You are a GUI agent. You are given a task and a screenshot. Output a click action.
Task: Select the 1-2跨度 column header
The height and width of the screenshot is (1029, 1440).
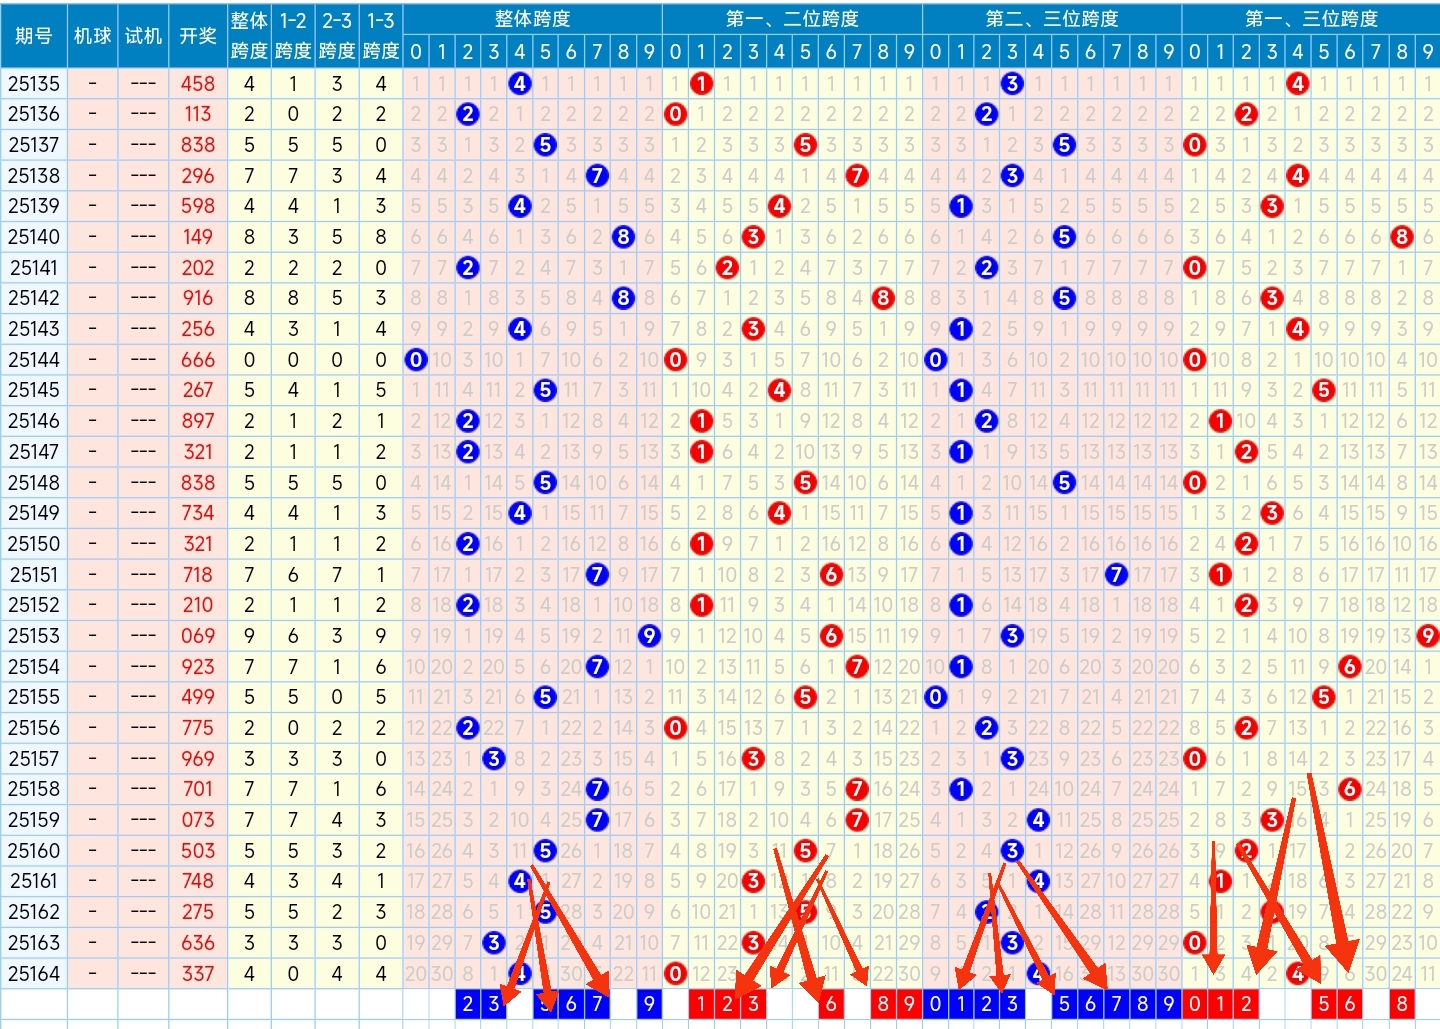293,35
